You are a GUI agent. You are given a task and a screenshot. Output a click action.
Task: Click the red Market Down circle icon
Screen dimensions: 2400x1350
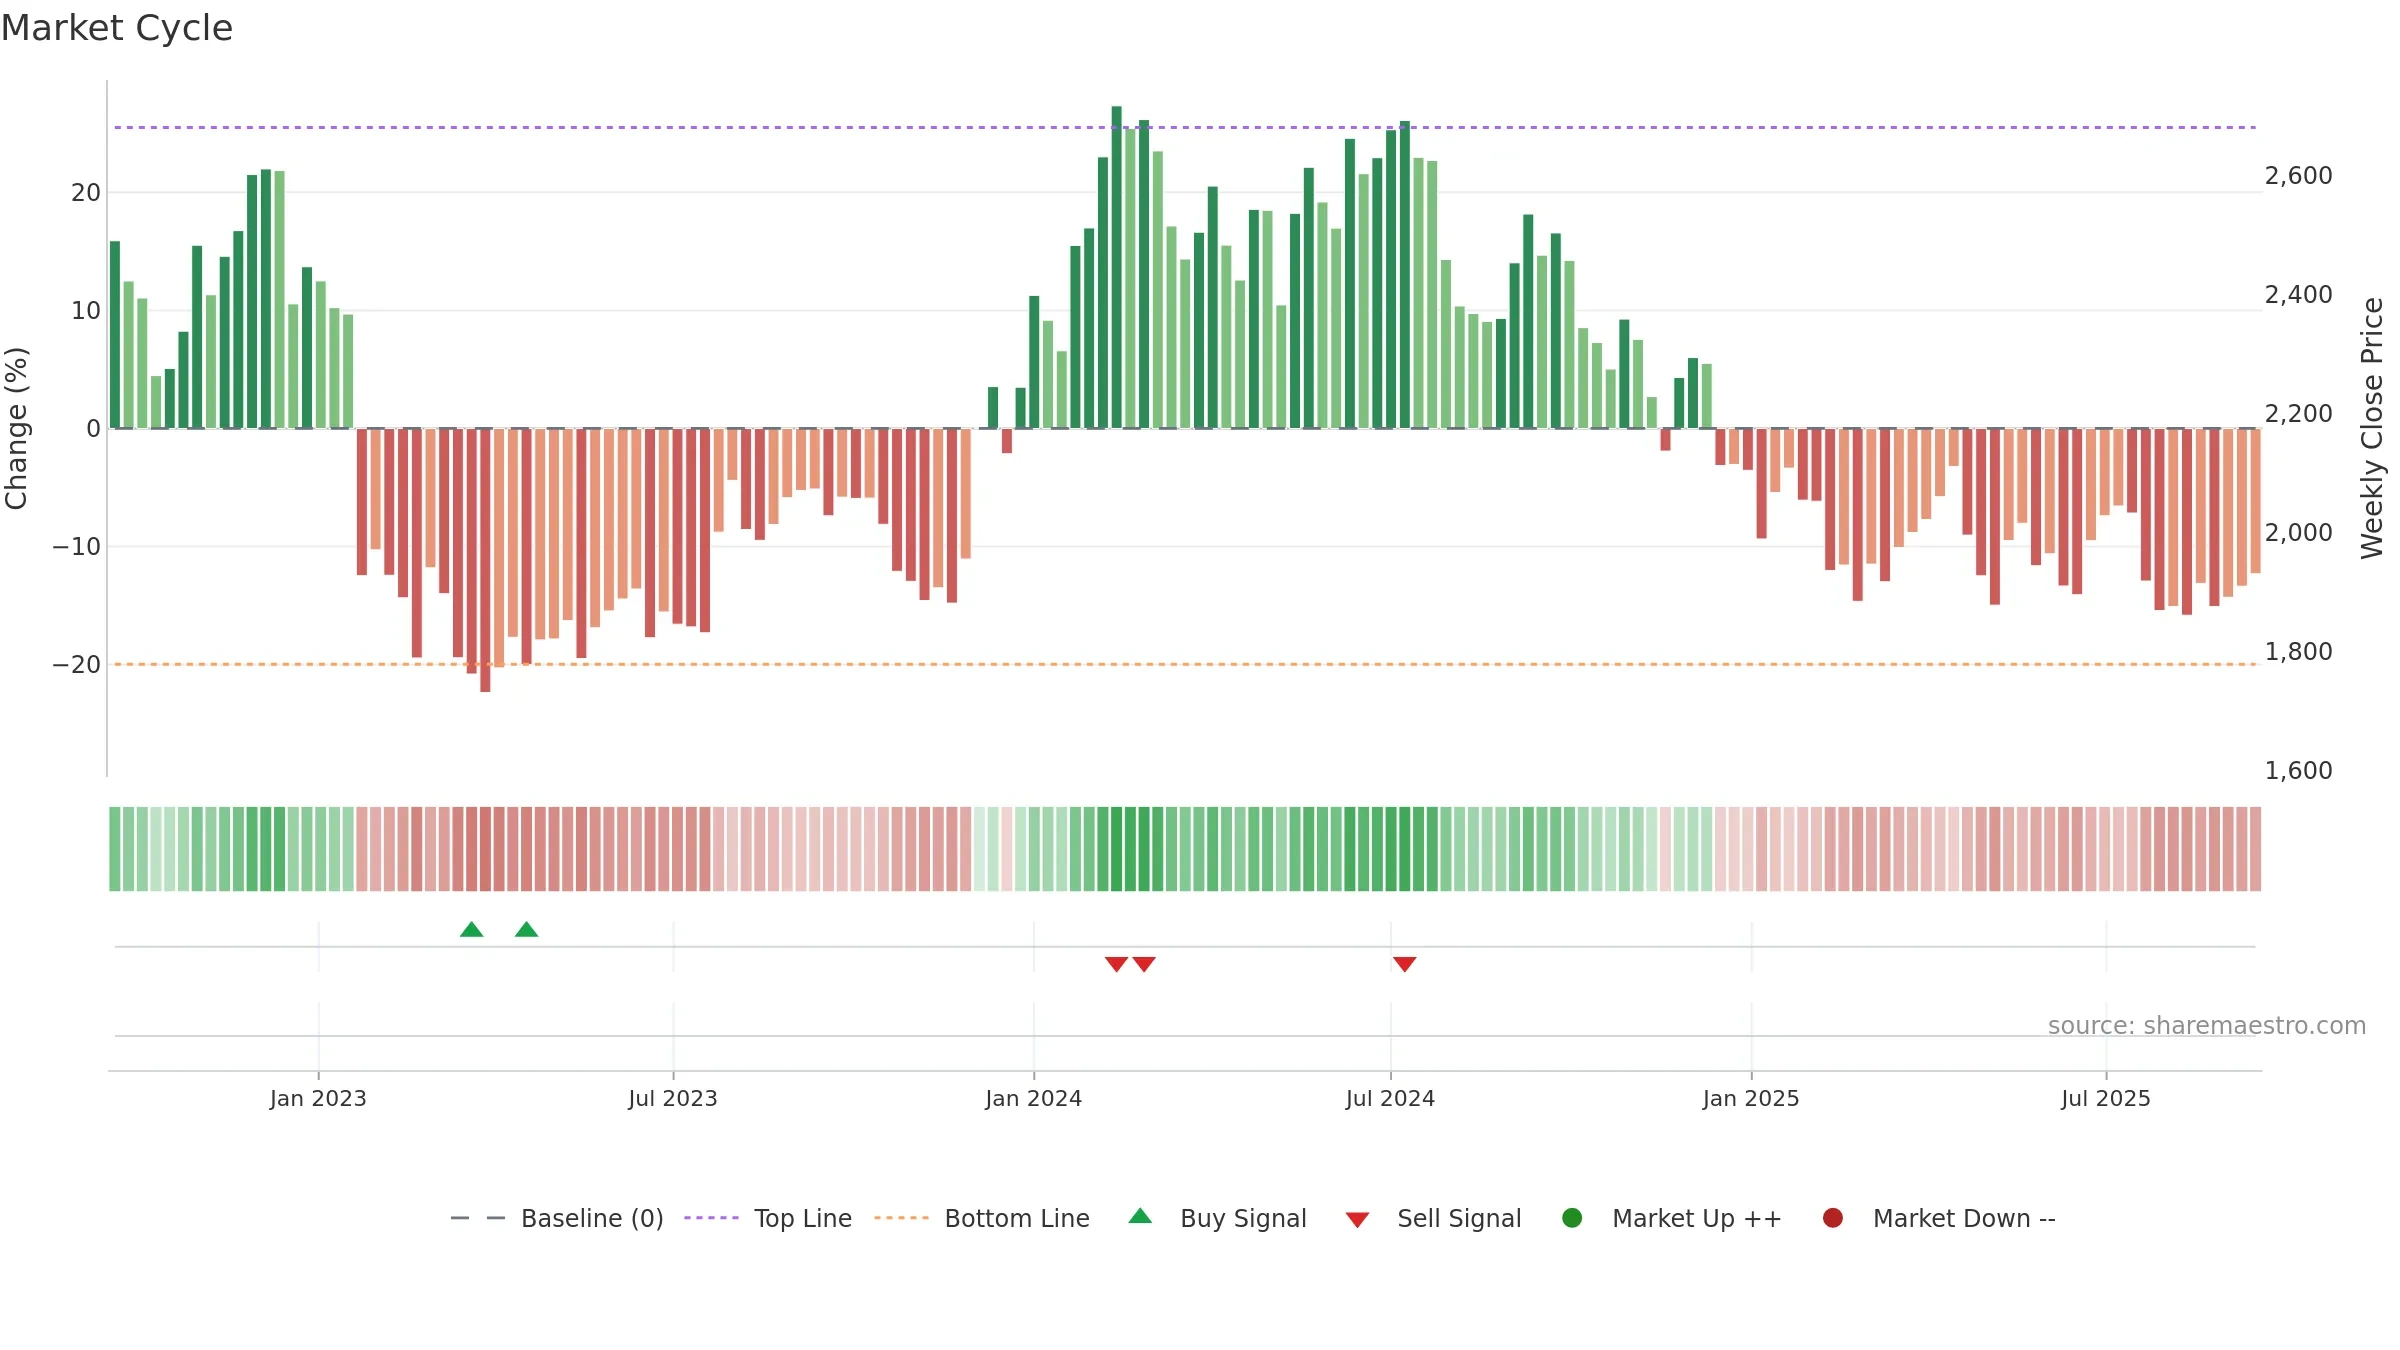[1833, 1218]
